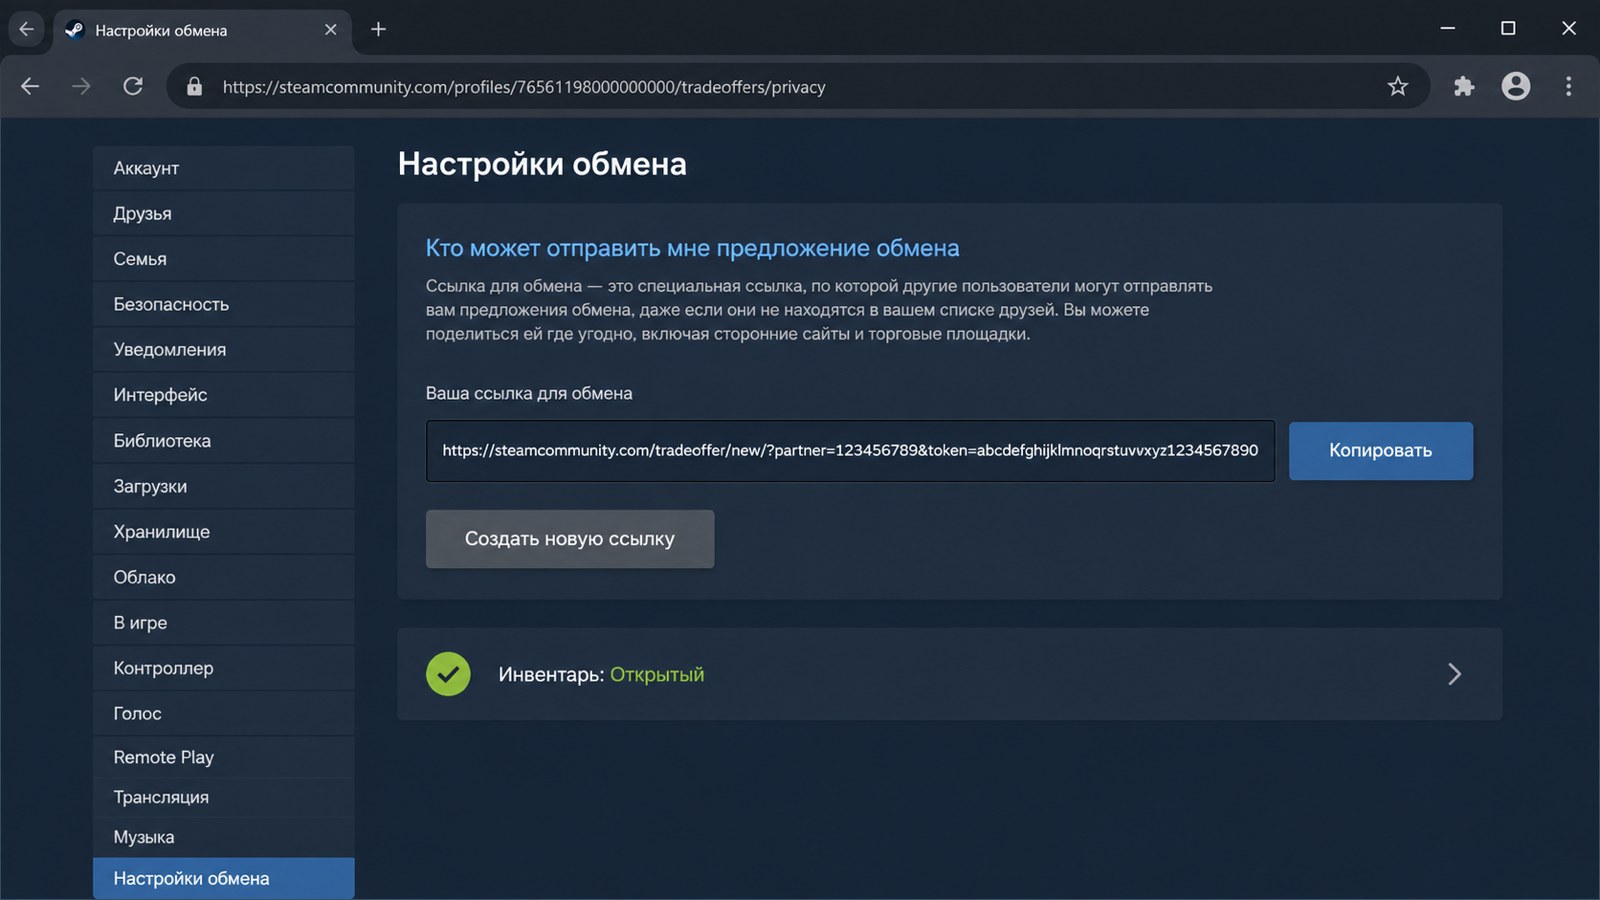
Task: Click the trade offer link field
Action: pyautogui.click(x=850, y=451)
